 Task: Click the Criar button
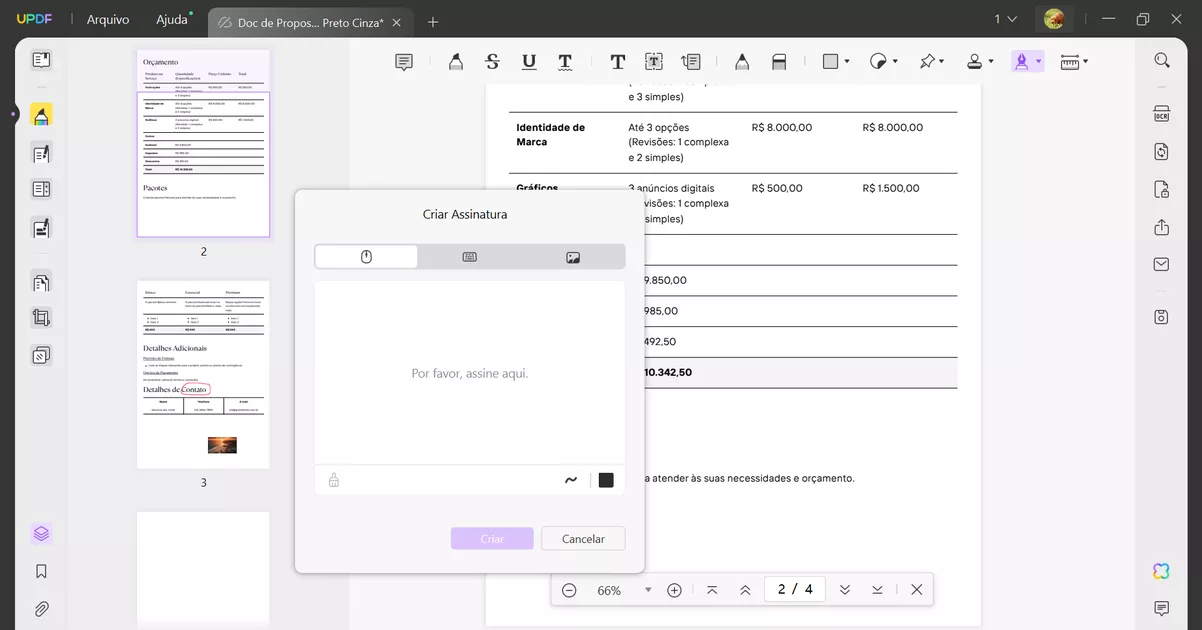(x=492, y=538)
